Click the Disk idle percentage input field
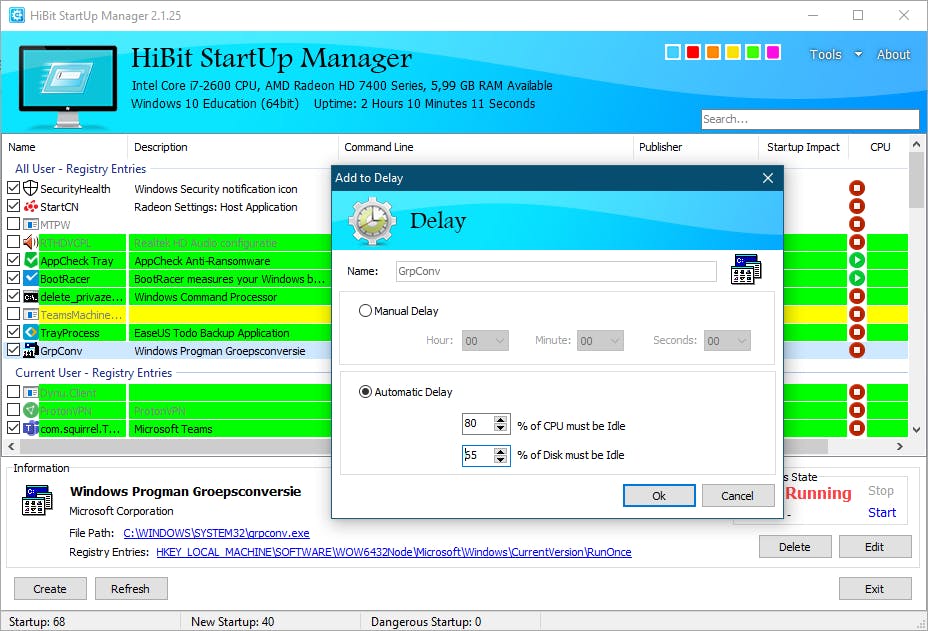This screenshot has width=928, height=631. pyautogui.click(x=478, y=455)
